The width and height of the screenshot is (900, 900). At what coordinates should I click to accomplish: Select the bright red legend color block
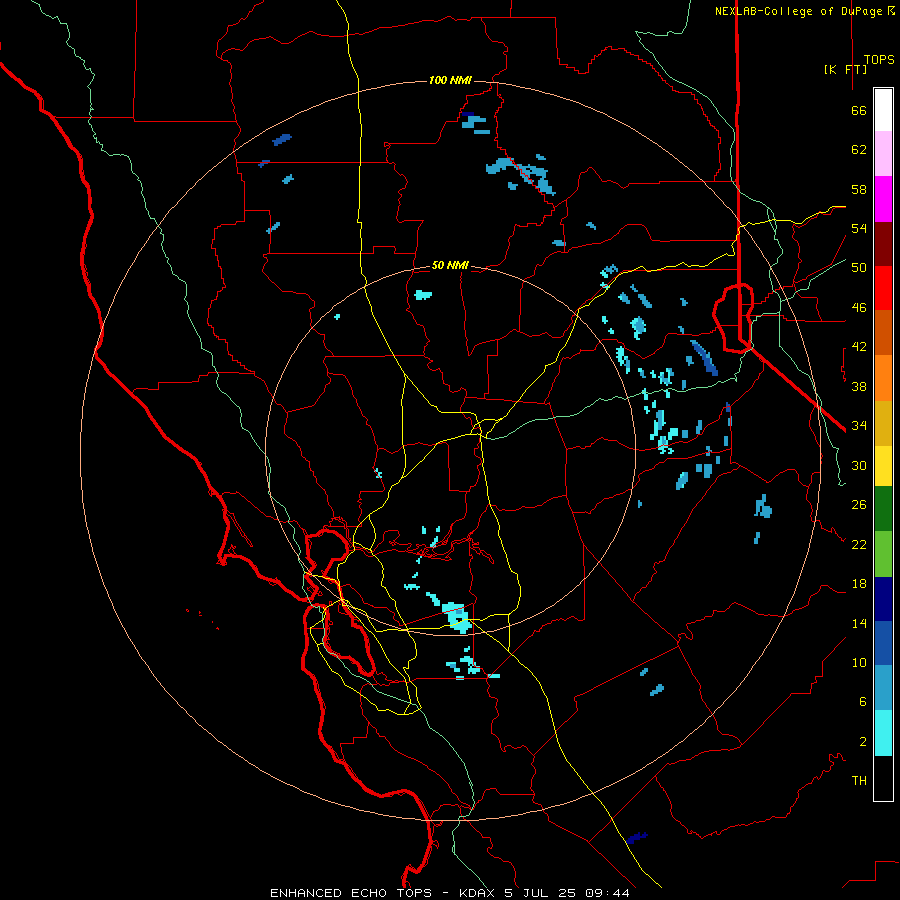coord(883,288)
